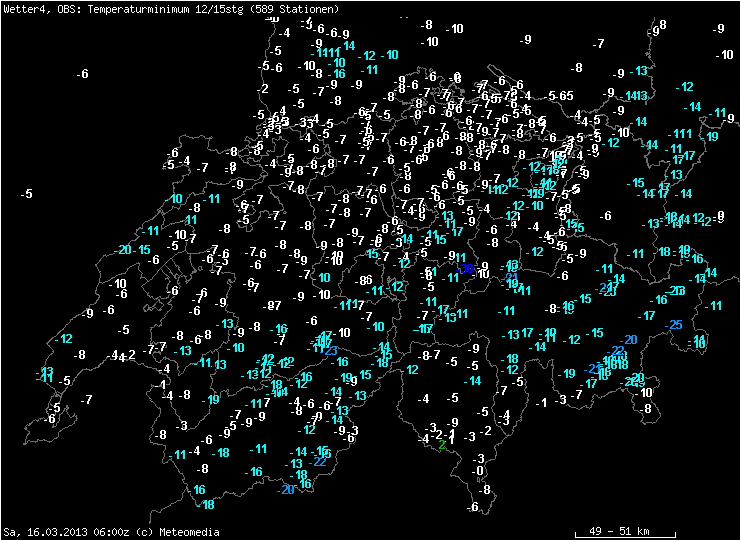Click the "49 - 51 km" scale label
Image resolution: width=740 pixels, height=540 pixels.
tap(619, 532)
